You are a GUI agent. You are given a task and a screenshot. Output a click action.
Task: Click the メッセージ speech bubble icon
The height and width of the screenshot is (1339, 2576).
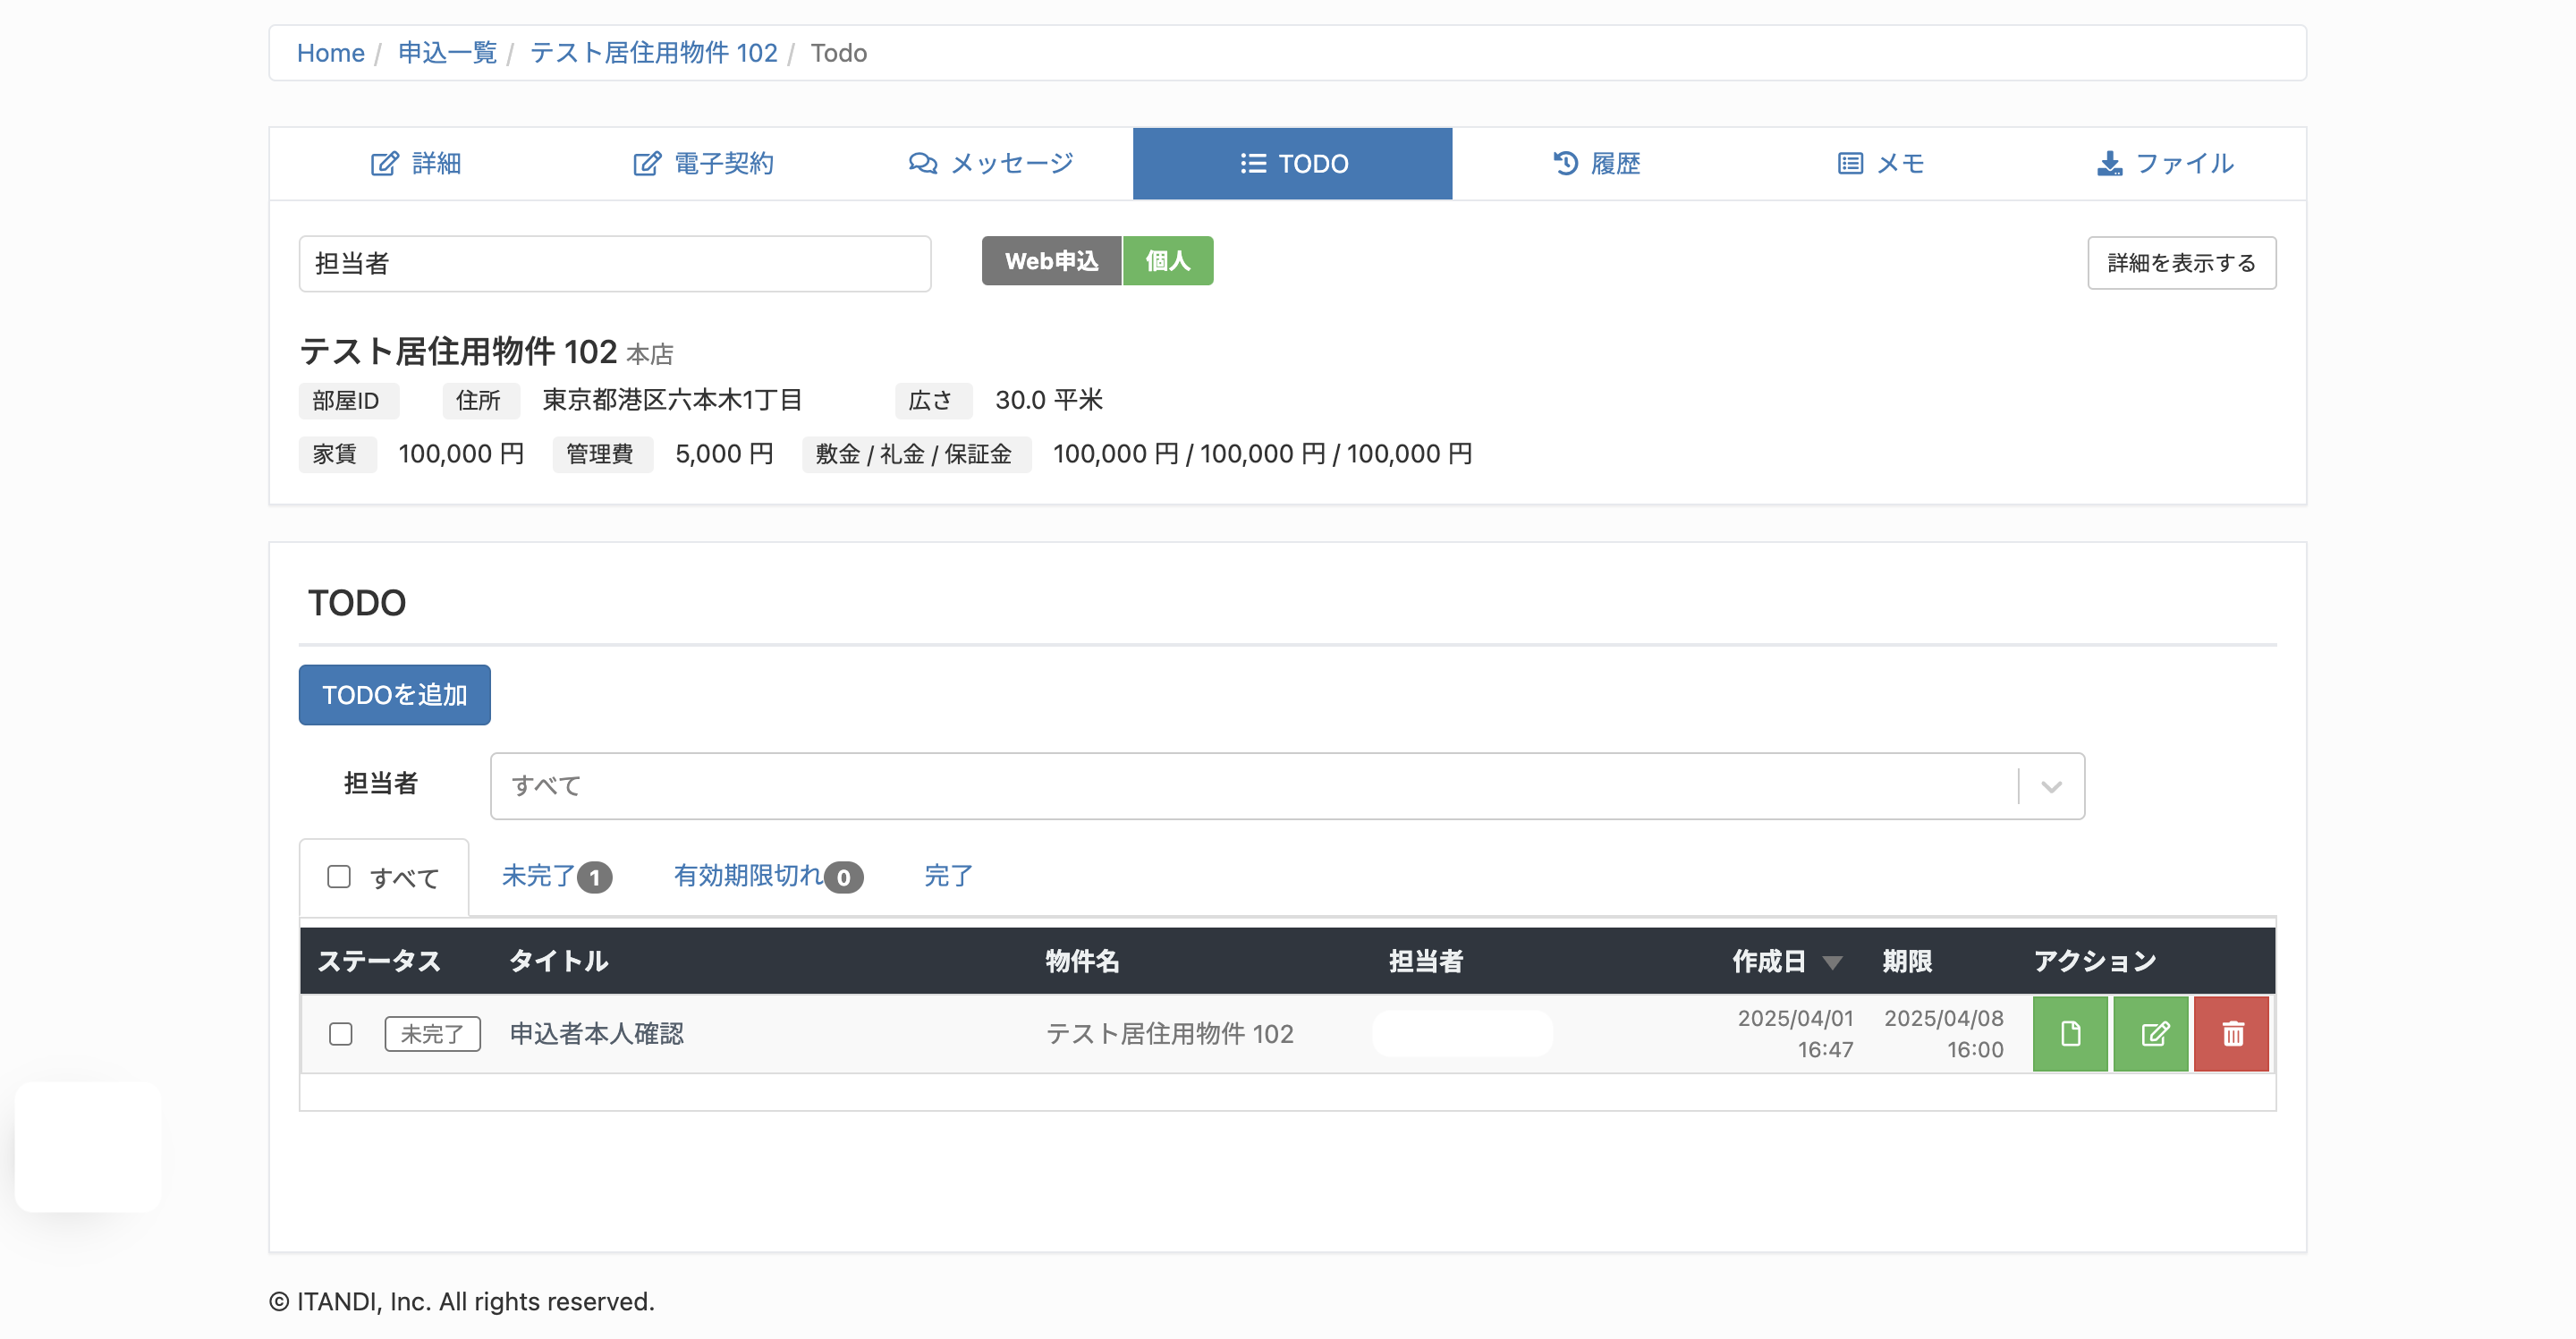pos(922,163)
